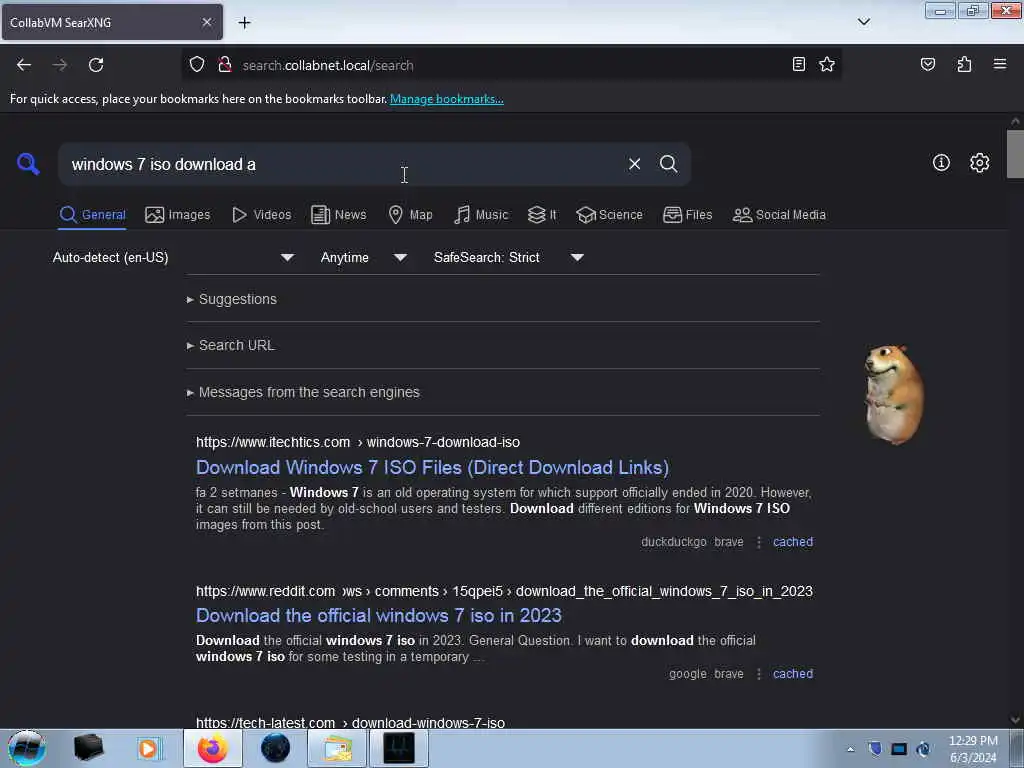Viewport: 1024px width, 768px height.
Task: Click the insecure connection padlock icon
Action: [x=225, y=65]
